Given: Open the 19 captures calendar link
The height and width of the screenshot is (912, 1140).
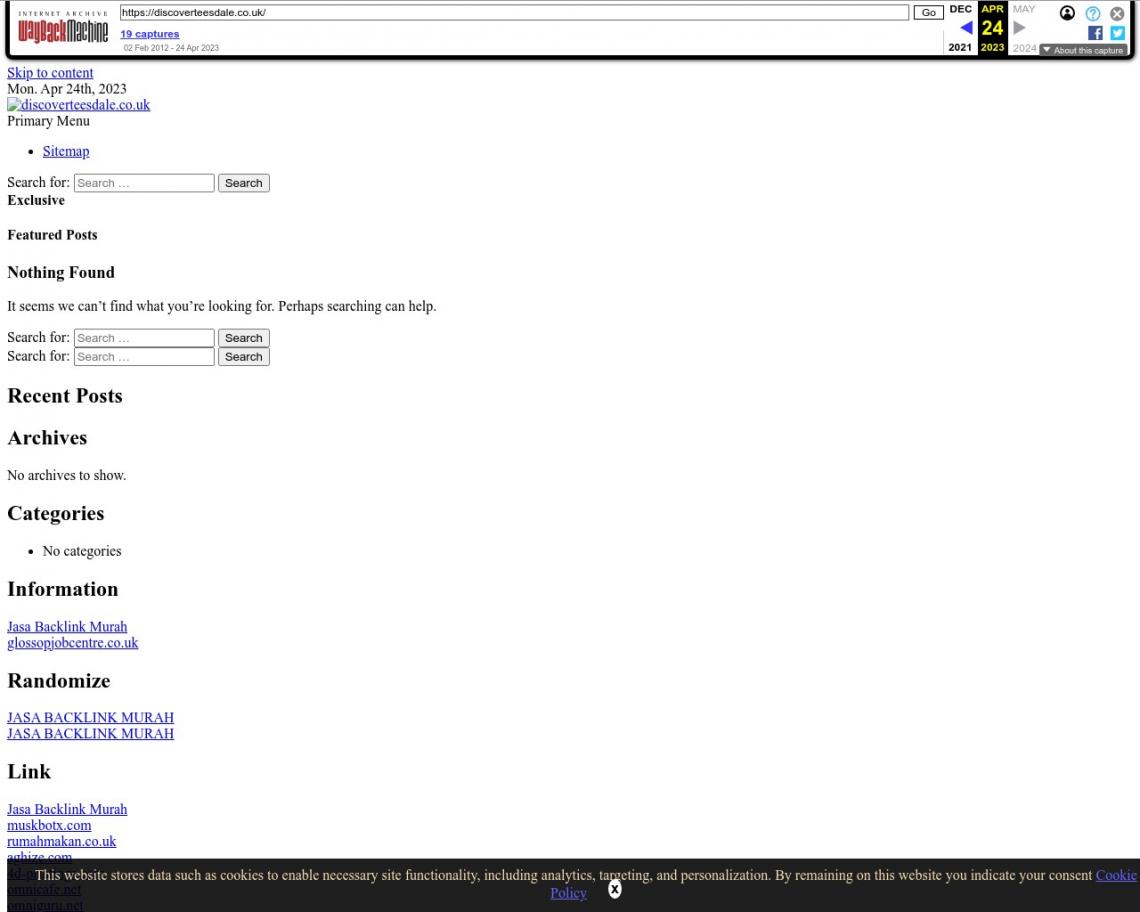Looking at the screenshot, I should point(150,34).
